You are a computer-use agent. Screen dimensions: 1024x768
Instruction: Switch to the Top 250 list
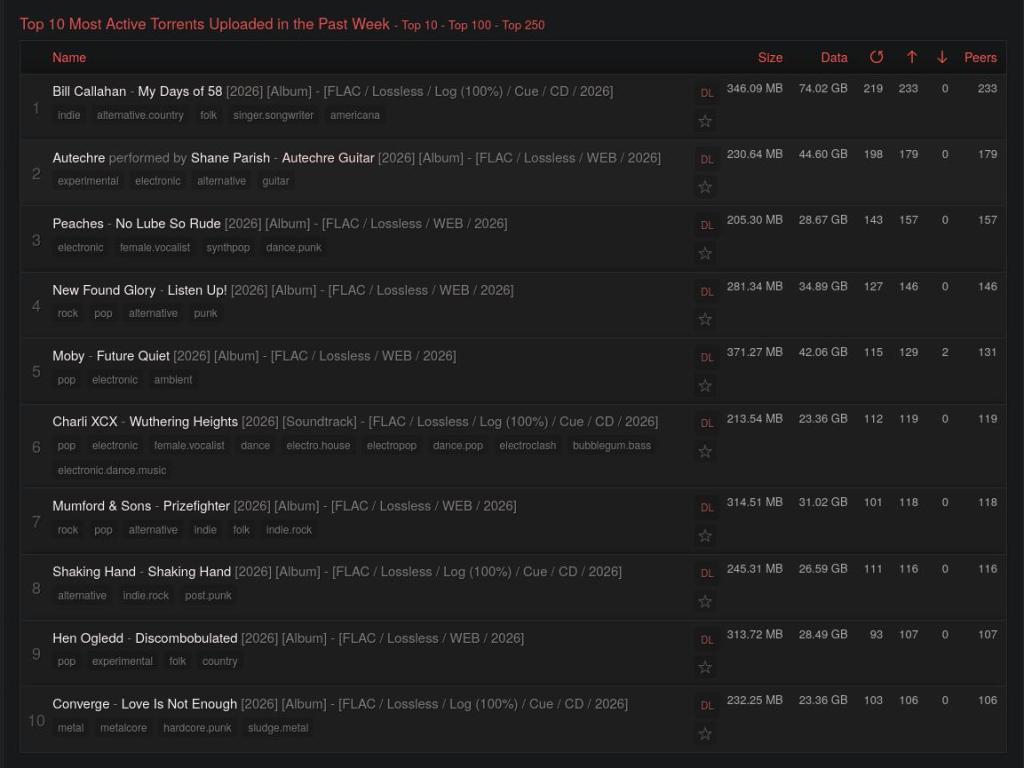click(523, 25)
